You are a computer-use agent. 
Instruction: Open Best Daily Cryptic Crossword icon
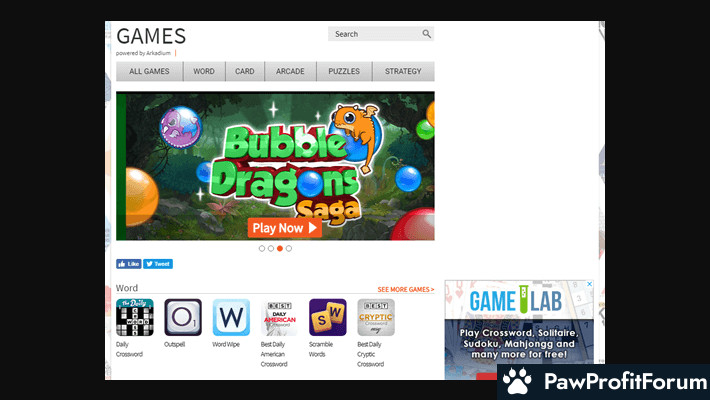(x=376, y=317)
